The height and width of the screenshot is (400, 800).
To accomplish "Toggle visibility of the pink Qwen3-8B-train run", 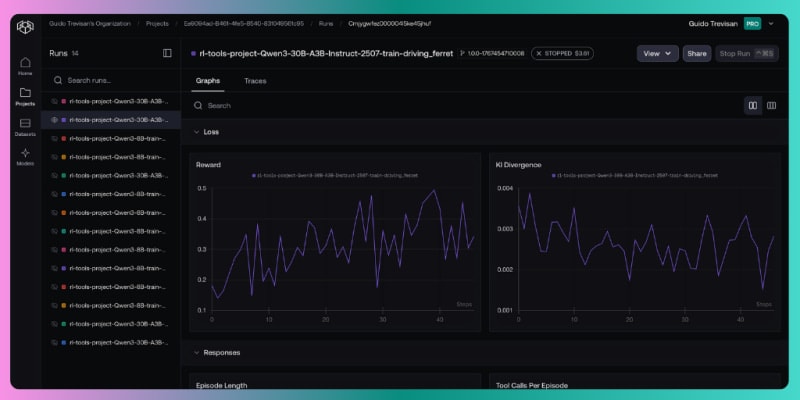I will (55, 249).
